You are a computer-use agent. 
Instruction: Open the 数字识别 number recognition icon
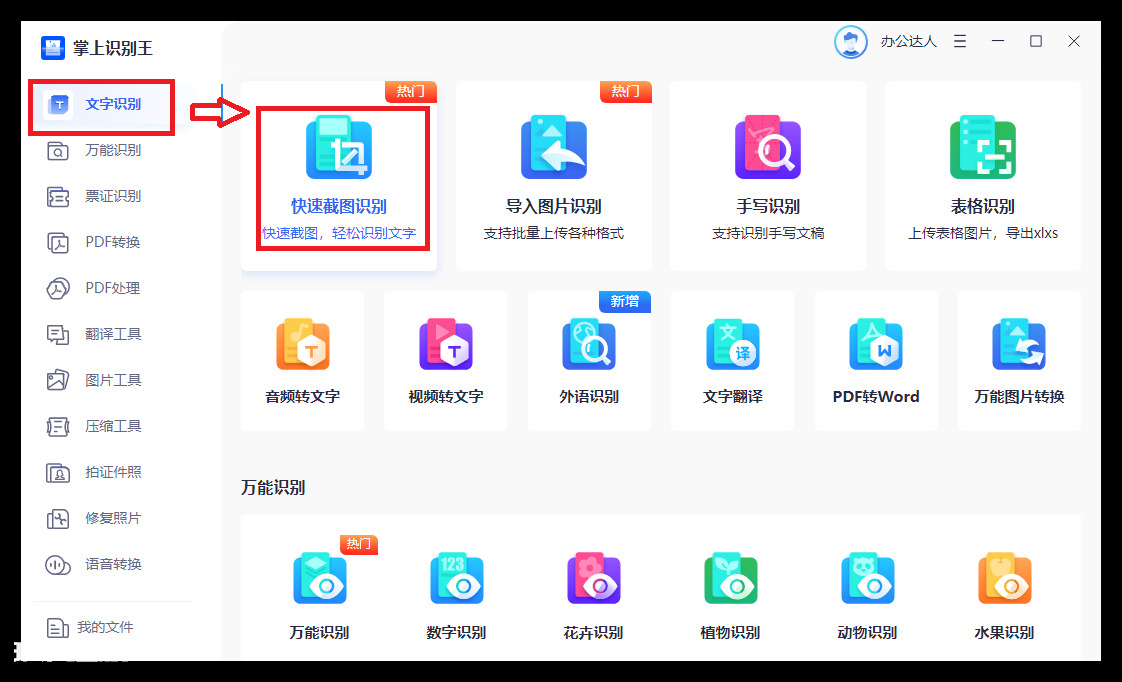[x=457, y=578]
